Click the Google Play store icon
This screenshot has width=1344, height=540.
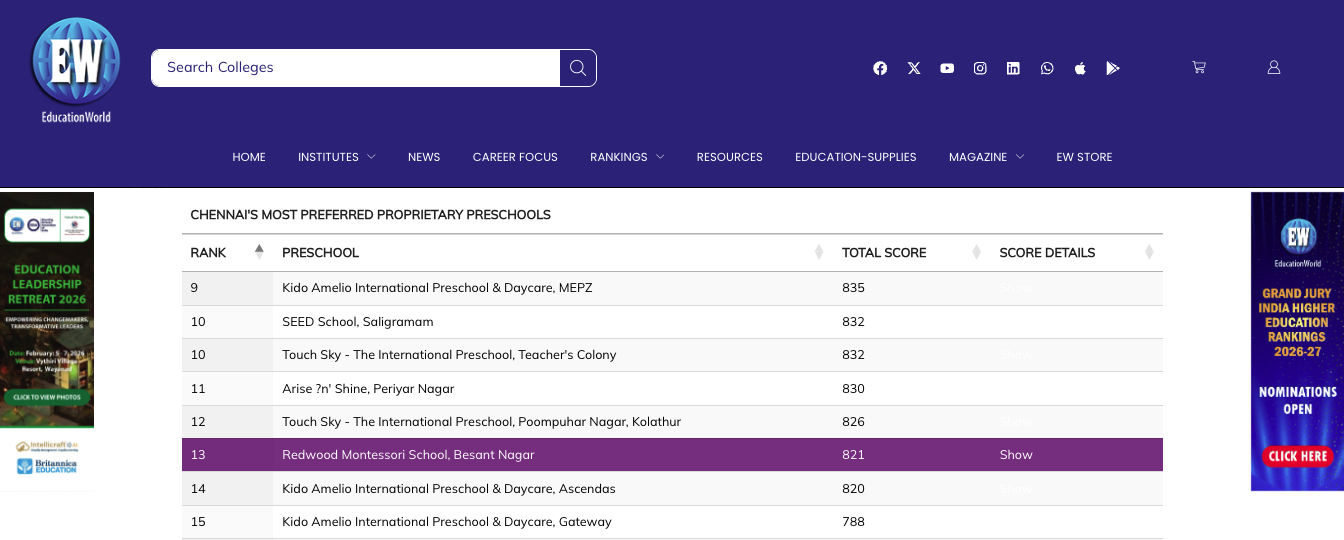tap(1113, 68)
